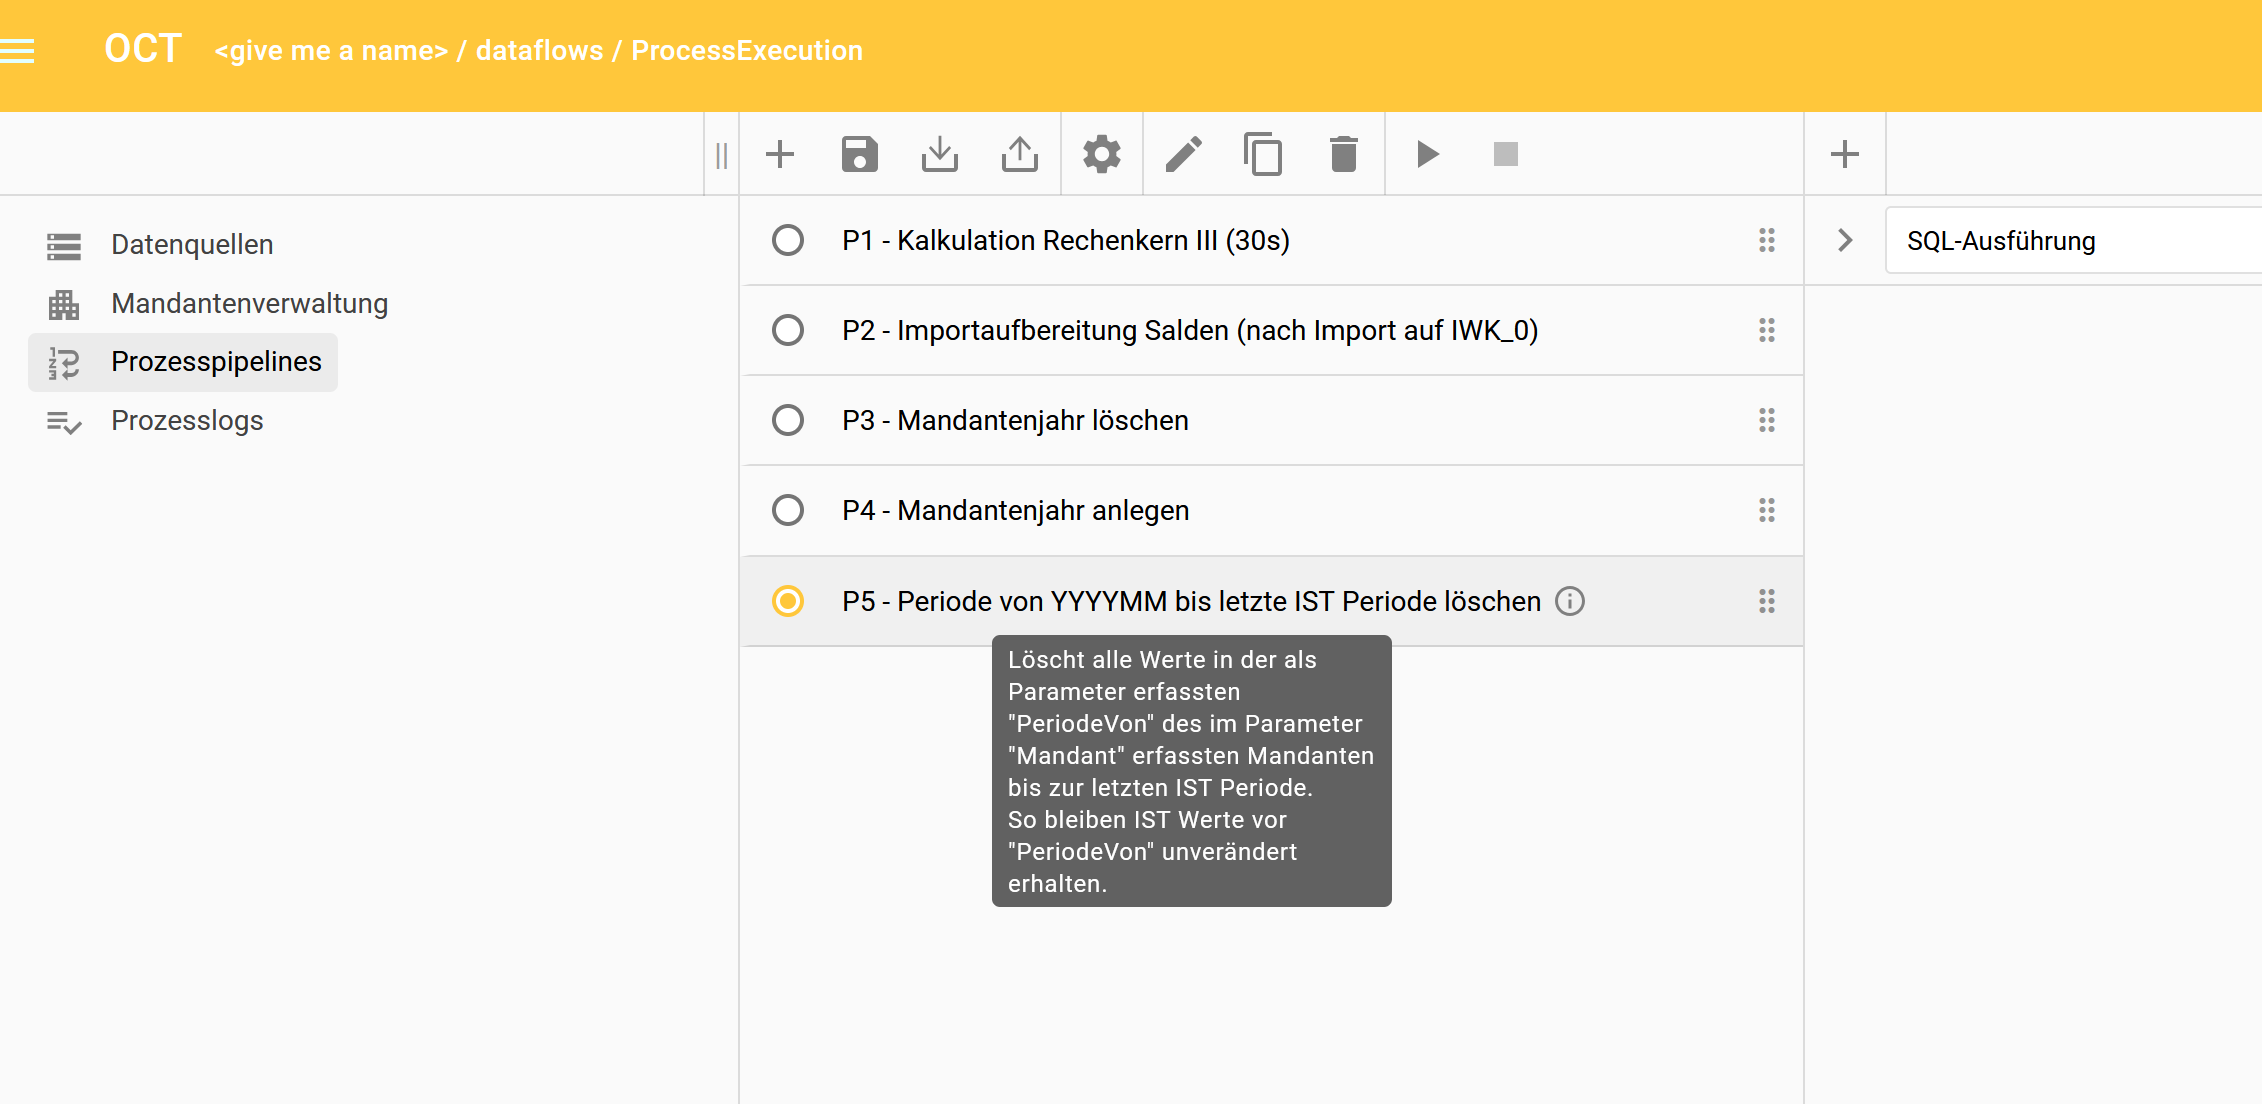This screenshot has width=2262, height=1104.
Task: Open Datenquellen in the sidebar
Action: click(192, 245)
